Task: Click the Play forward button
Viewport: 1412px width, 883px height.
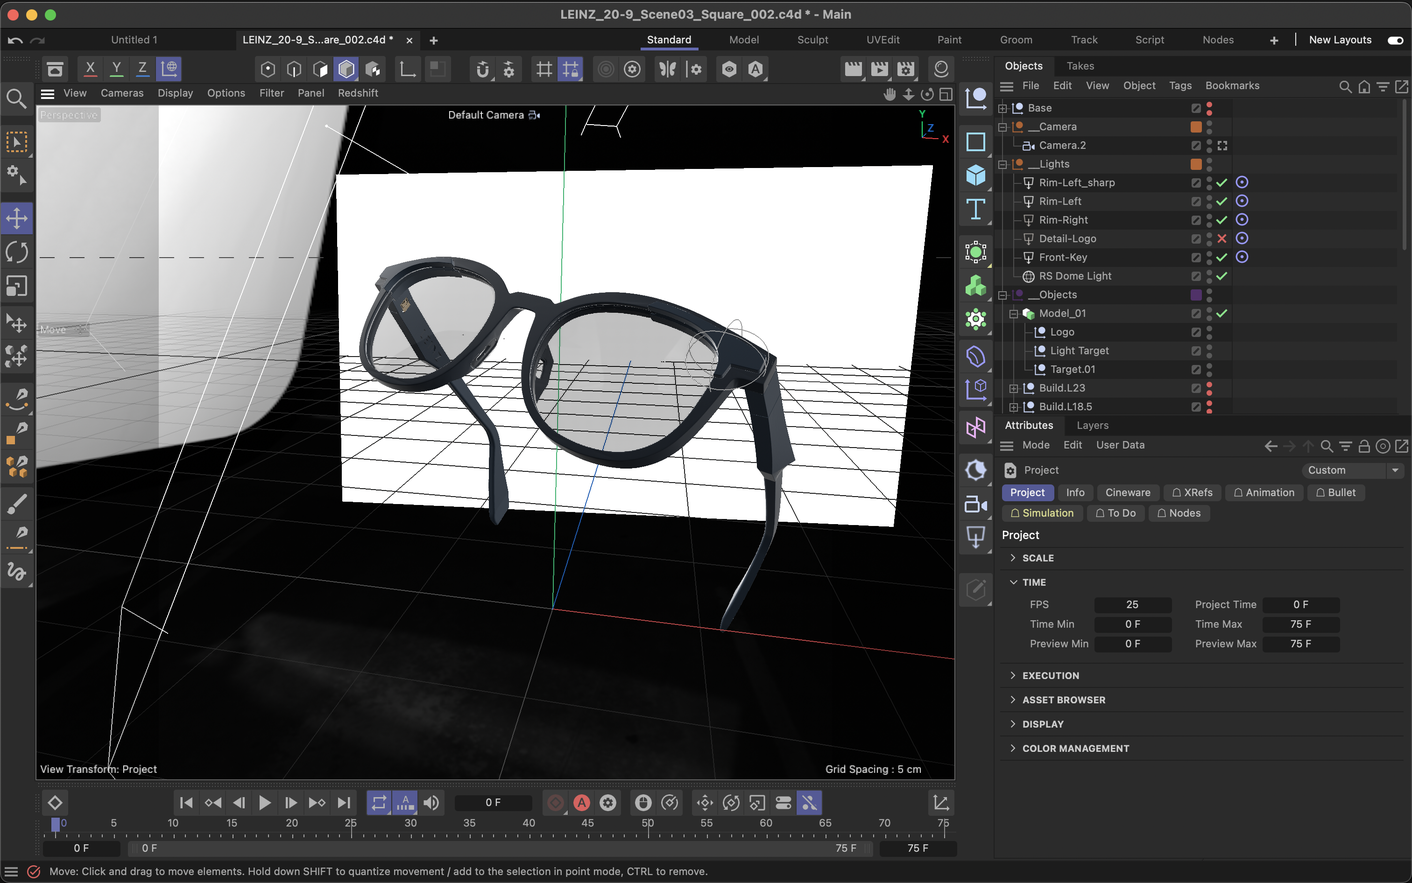Action: point(265,802)
